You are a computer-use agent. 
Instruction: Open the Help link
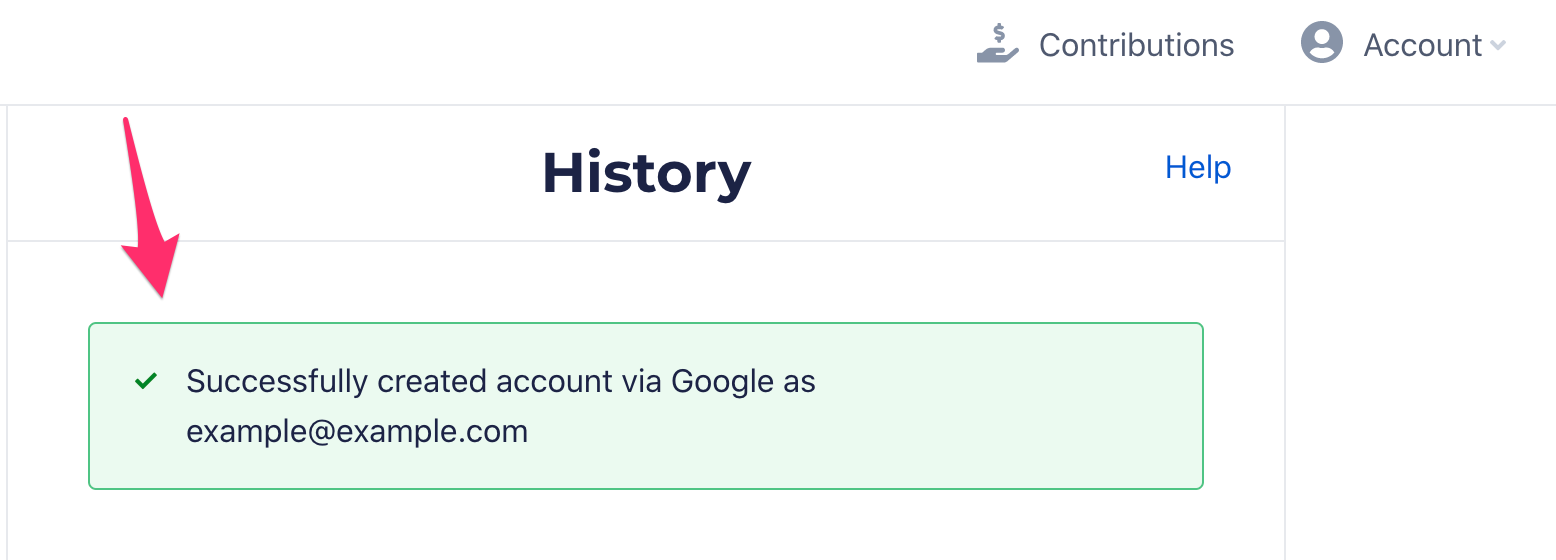(x=1197, y=167)
